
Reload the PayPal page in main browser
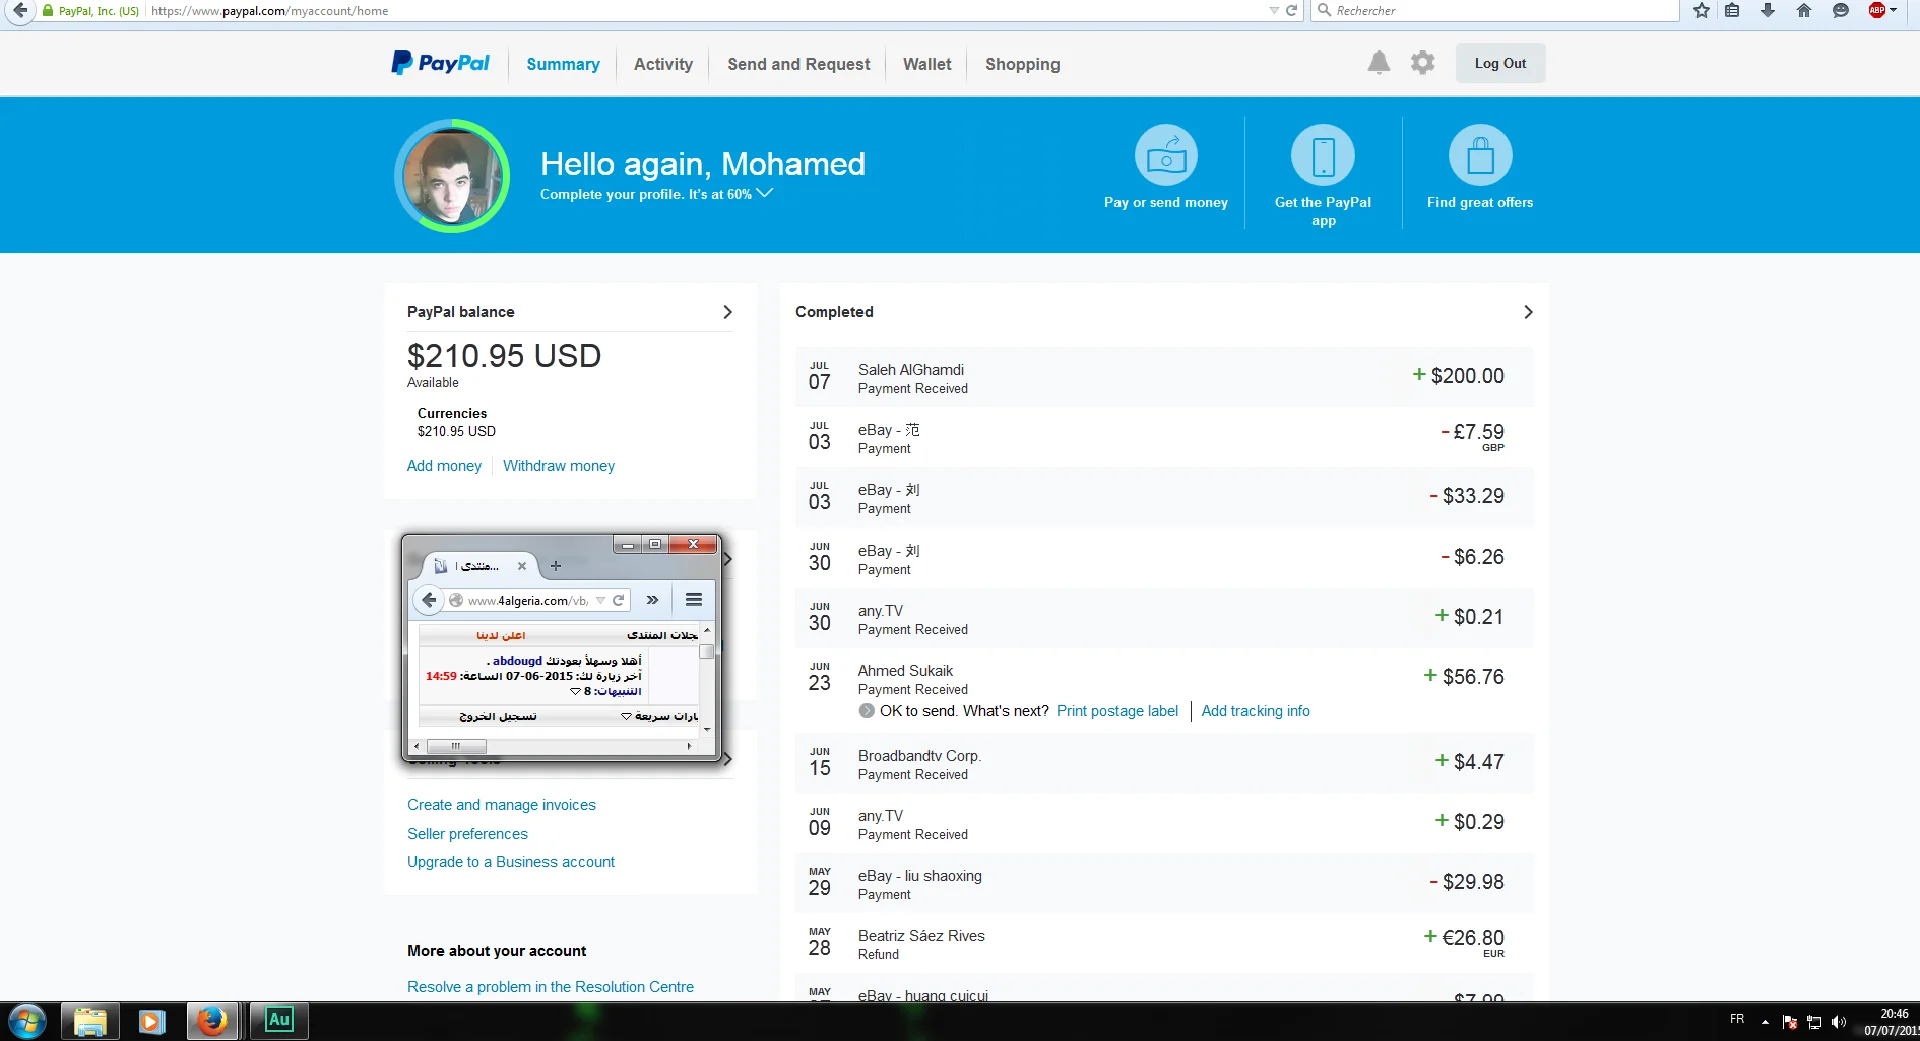[x=1291, y=11]
